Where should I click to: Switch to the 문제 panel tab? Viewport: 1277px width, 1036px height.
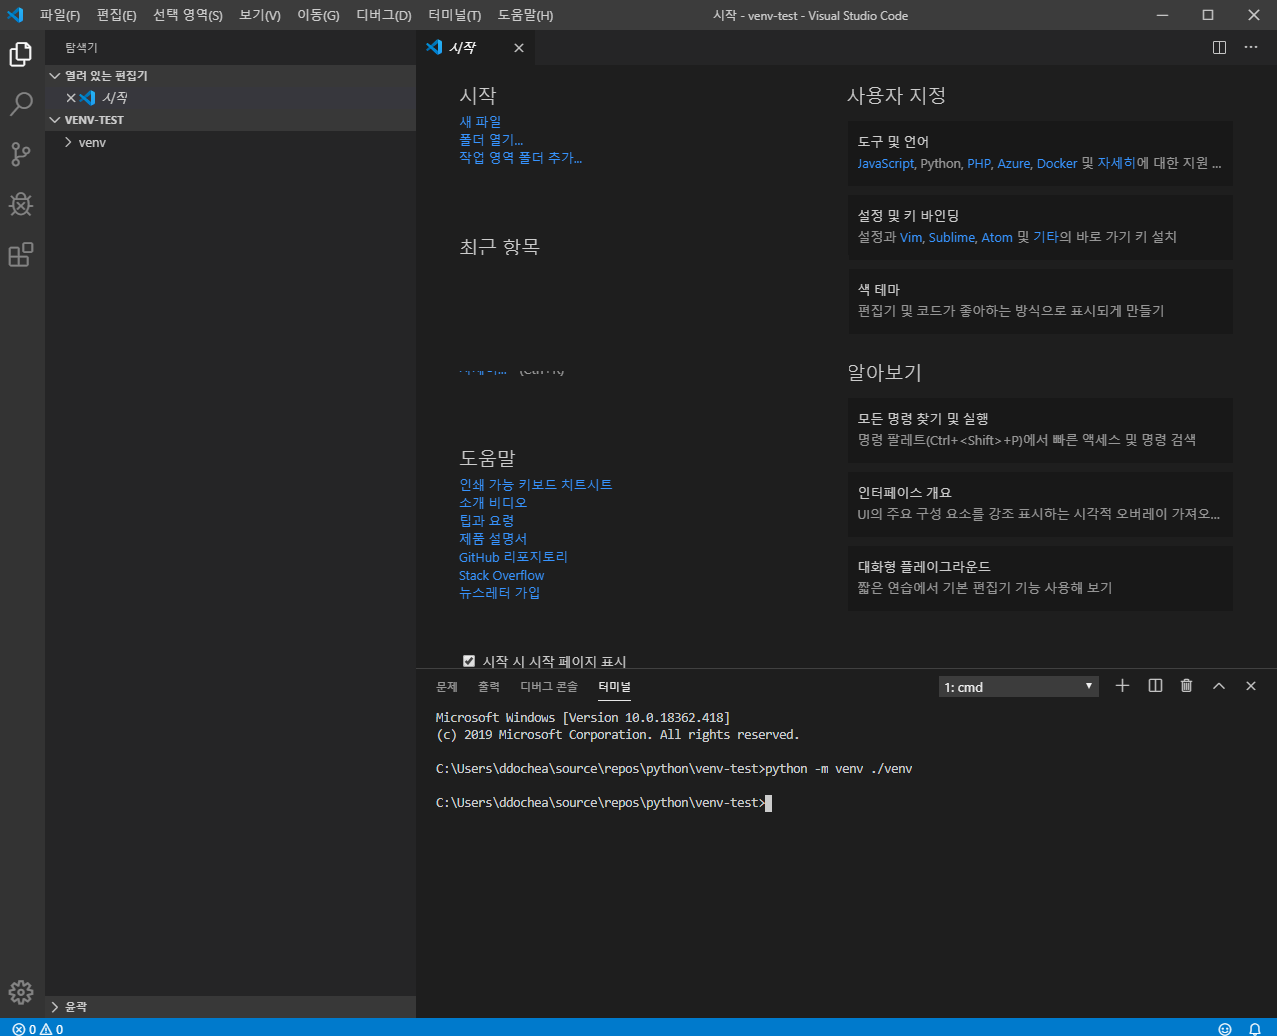click(447, 687)
